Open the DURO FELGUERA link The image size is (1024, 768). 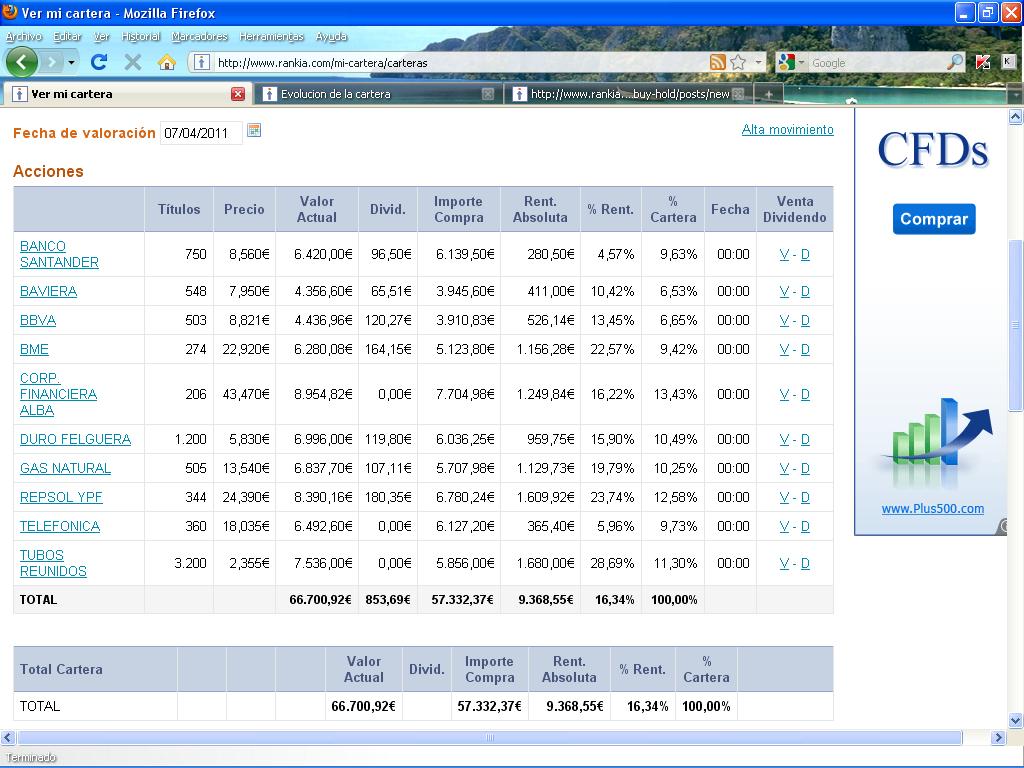coord(75,439)
